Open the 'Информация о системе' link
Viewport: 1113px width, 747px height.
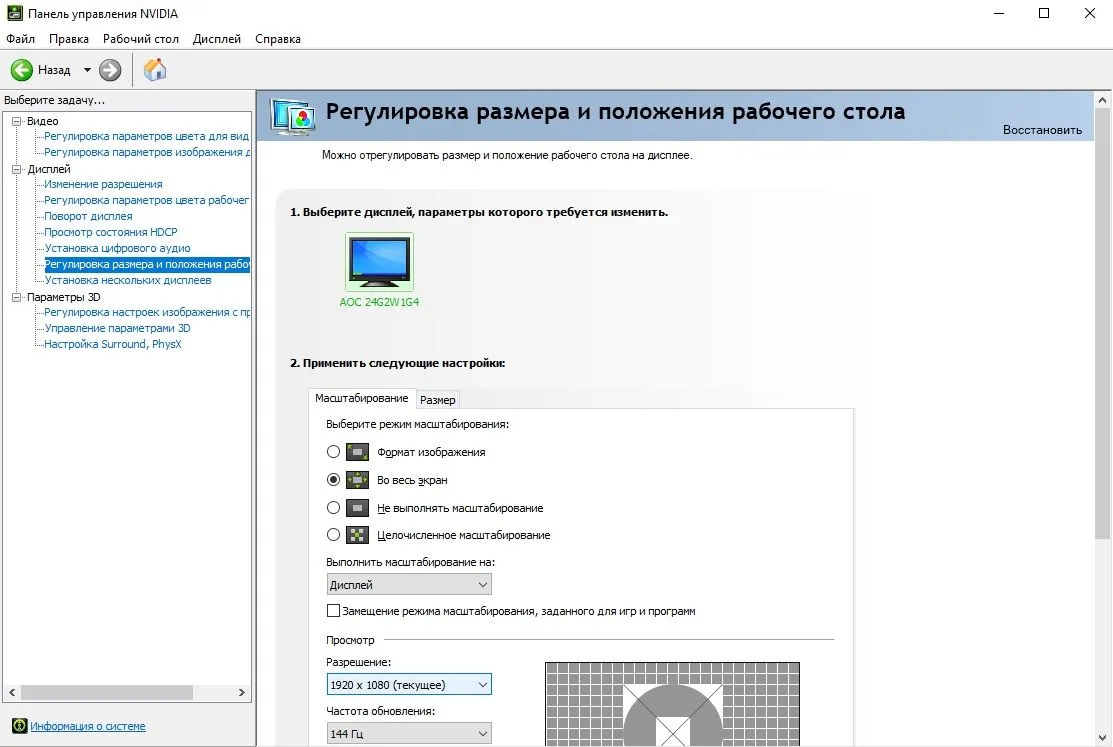87,726
